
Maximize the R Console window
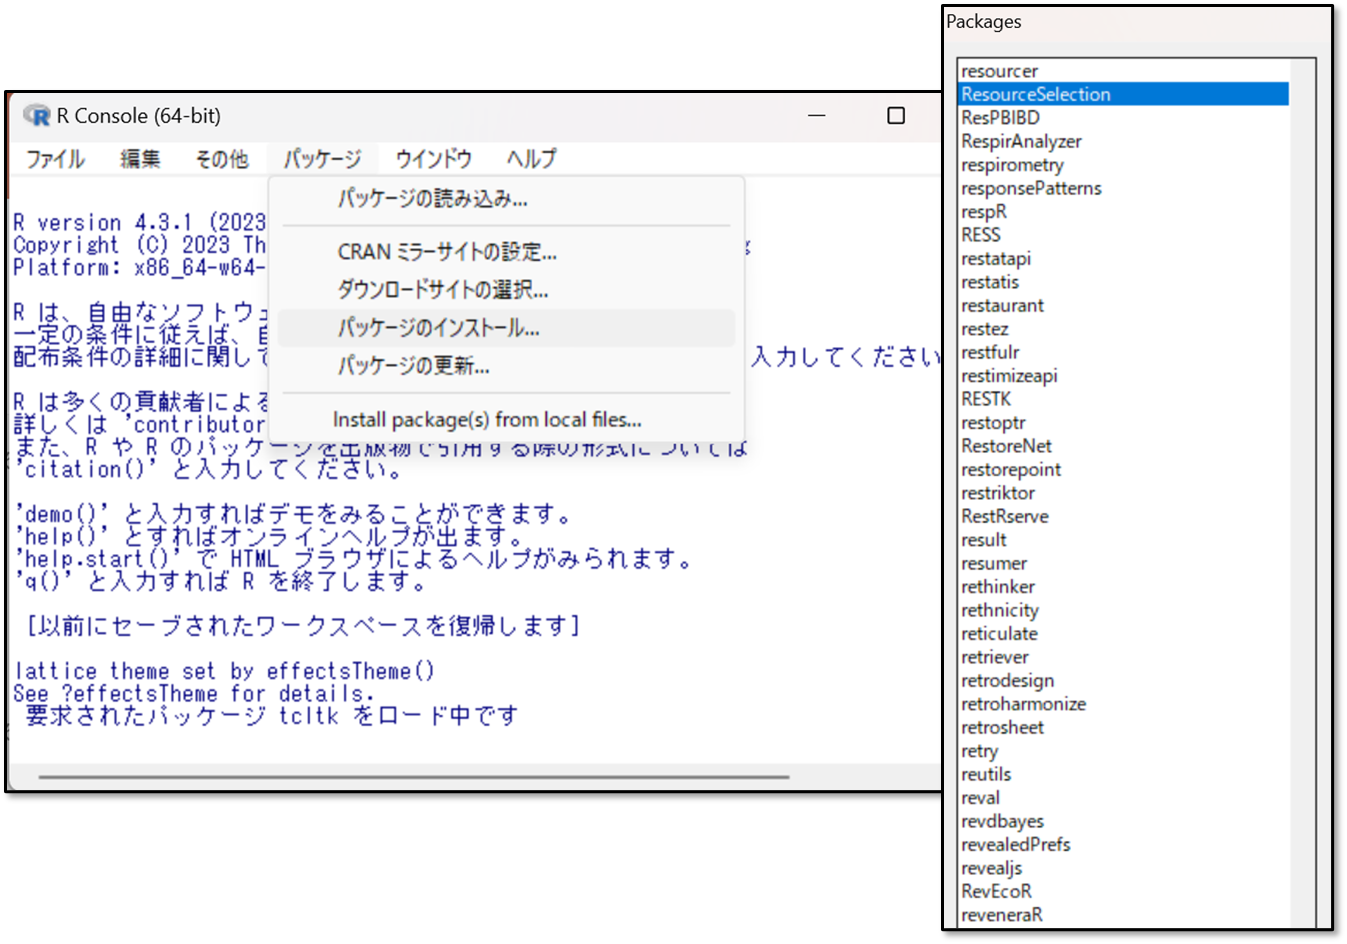896,116
